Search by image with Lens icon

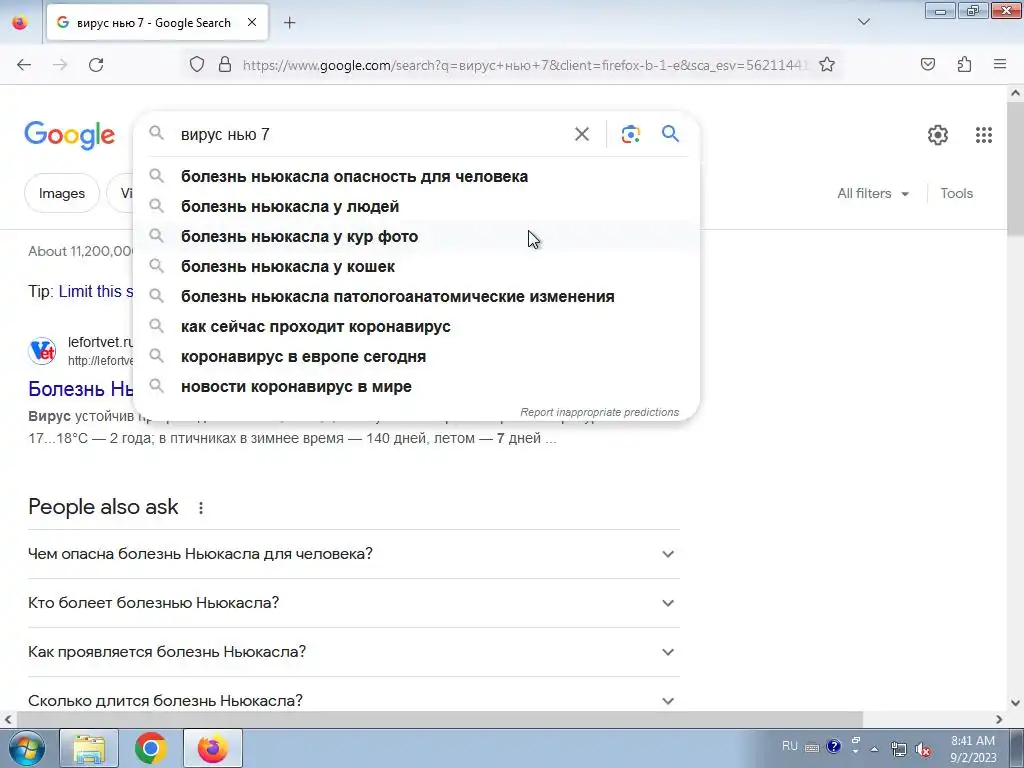[x=630, y=134]
